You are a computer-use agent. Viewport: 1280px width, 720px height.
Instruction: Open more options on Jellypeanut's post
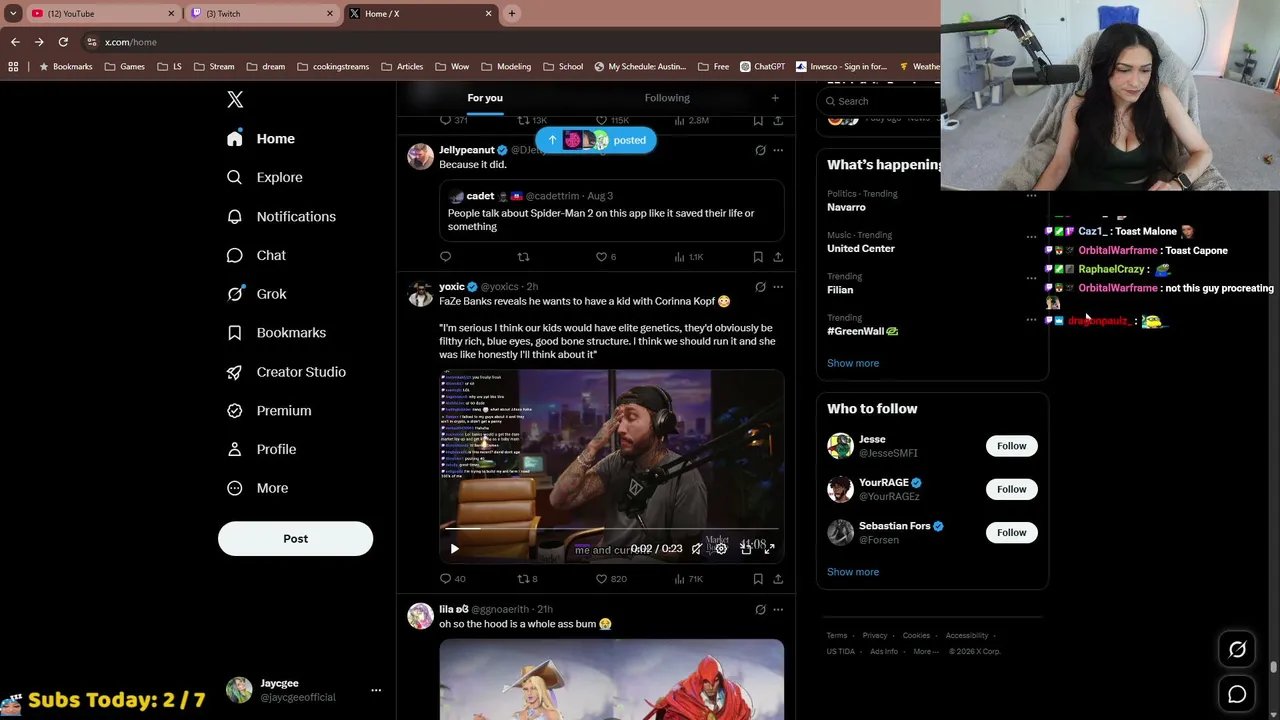778,150
